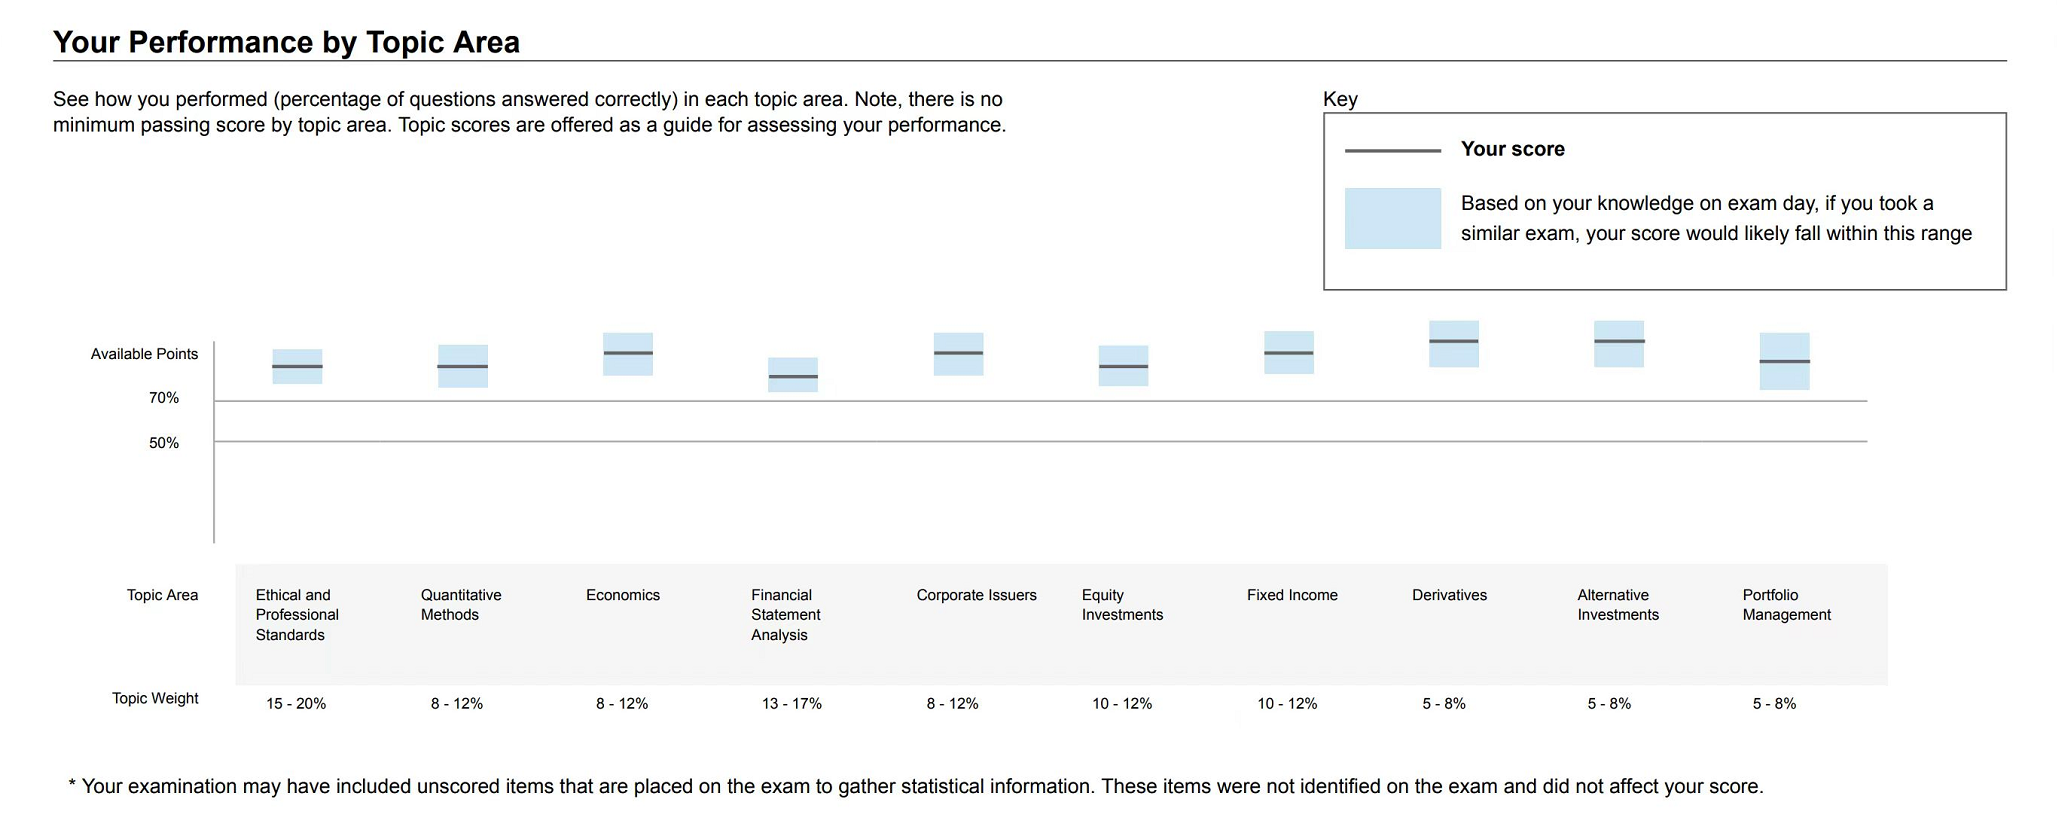Click the Corporate Issuers score range box
Screen dimensions: 2057x818
click(958, 354)
